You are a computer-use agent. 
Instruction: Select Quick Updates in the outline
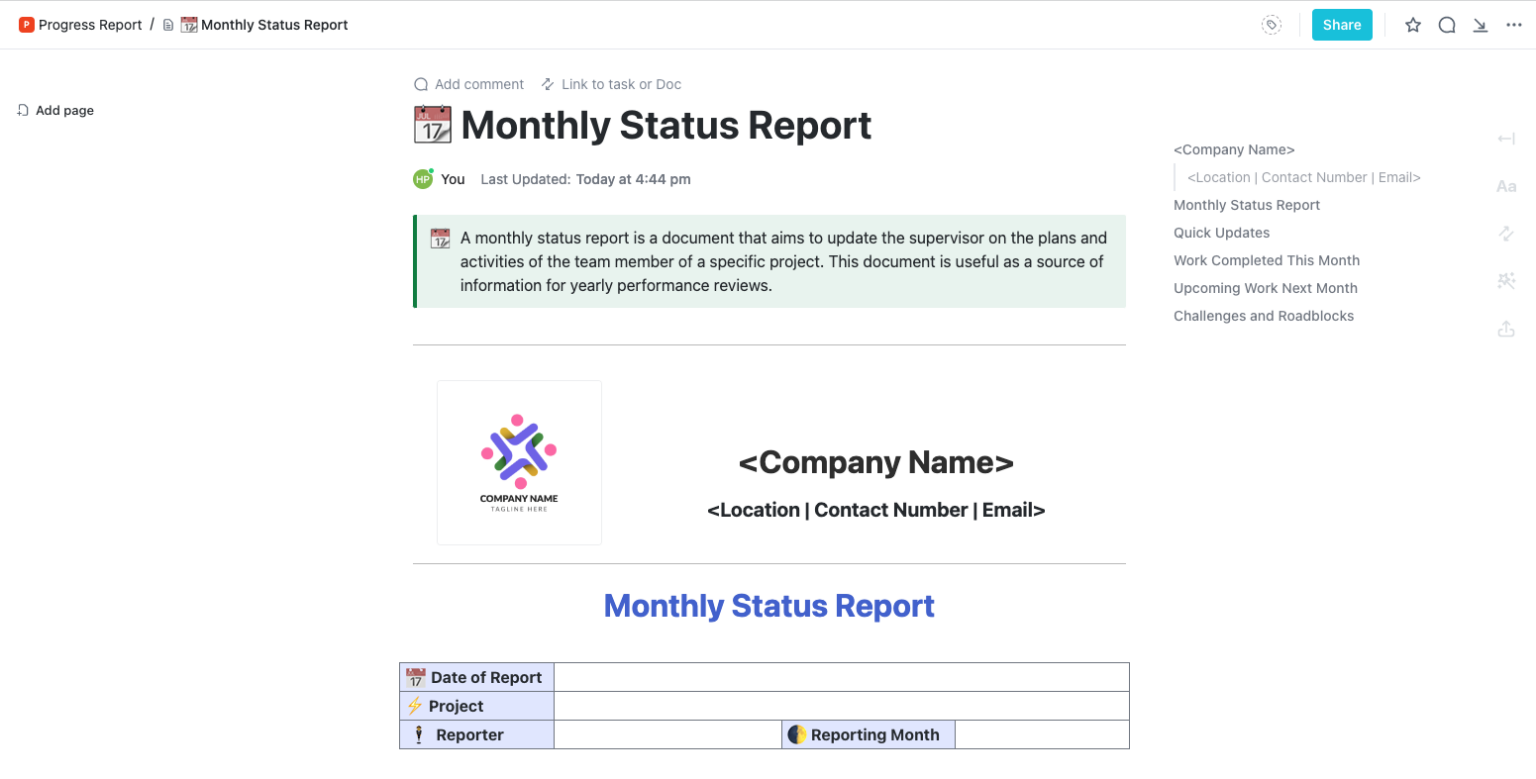[x=1221, y=232]
